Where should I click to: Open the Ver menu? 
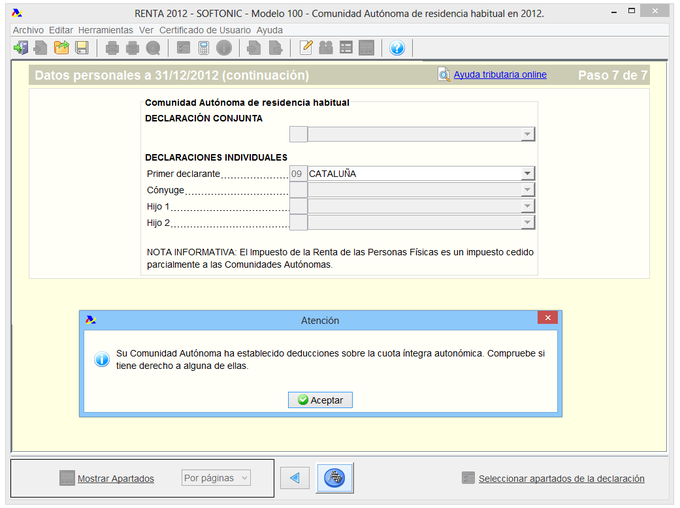tap(146, 30)
